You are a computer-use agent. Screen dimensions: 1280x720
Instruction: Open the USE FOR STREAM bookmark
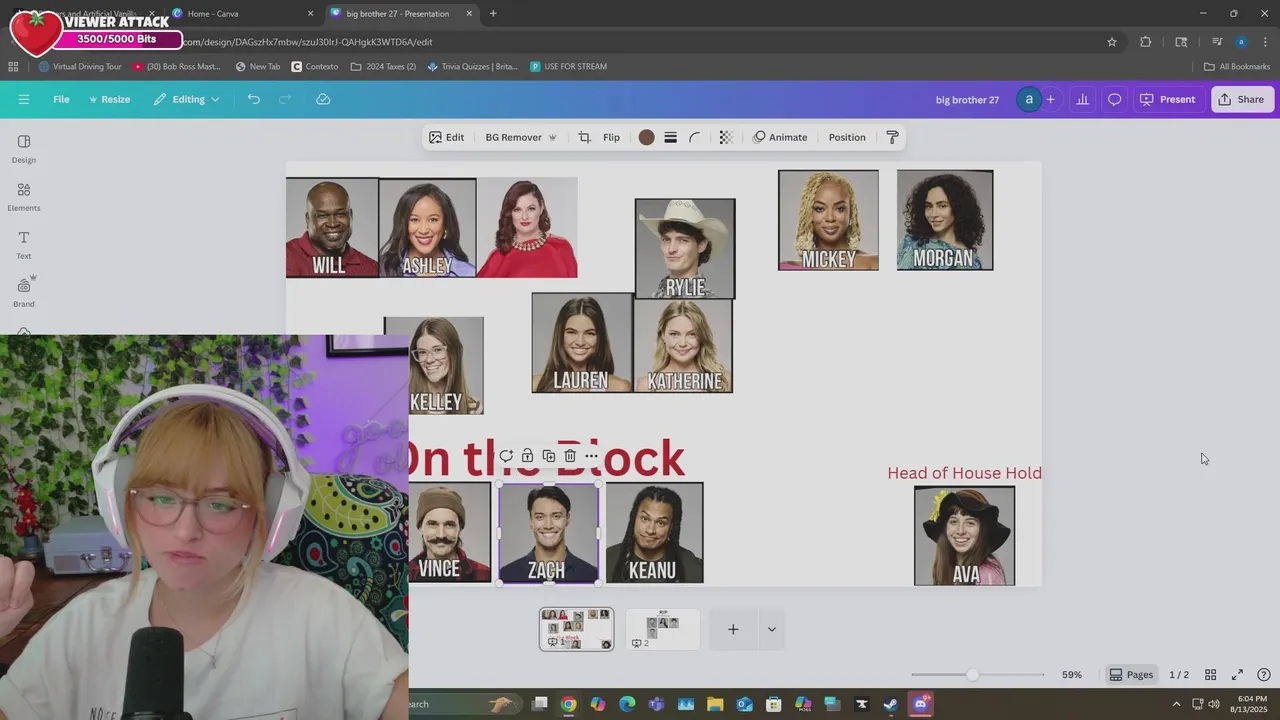[x=568, y=67]
